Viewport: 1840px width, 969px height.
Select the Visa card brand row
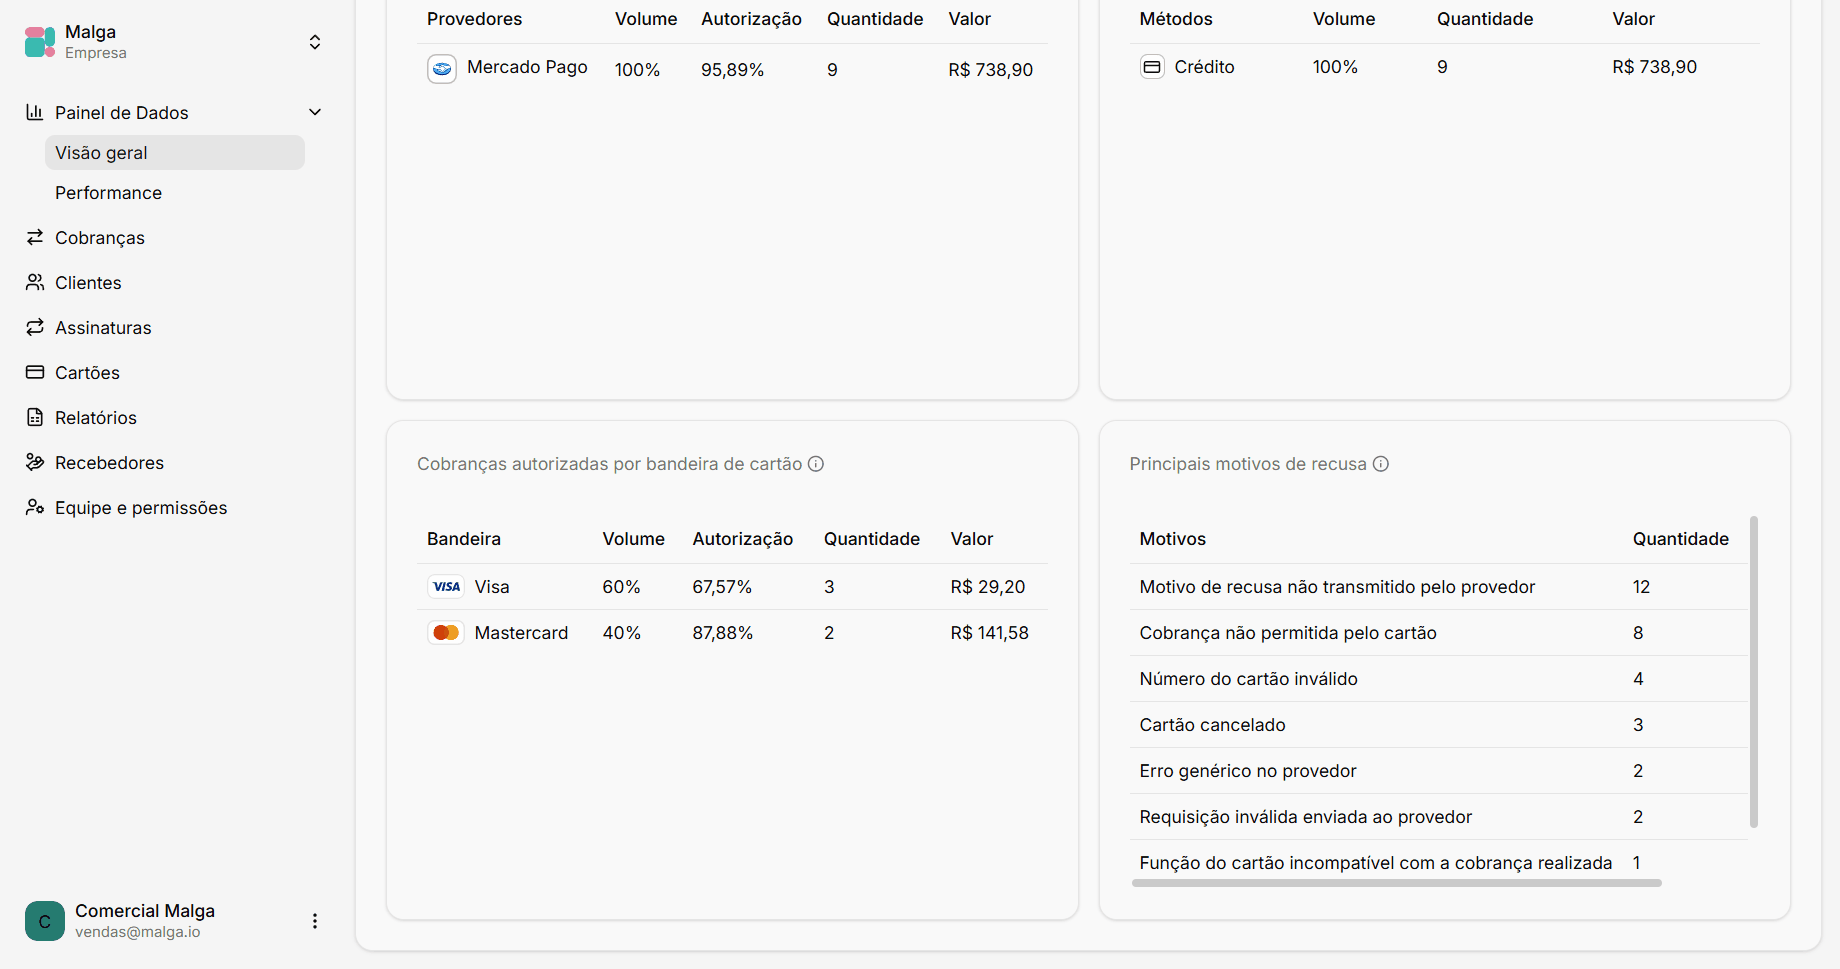pyautogui.click(x=732, y=587)
